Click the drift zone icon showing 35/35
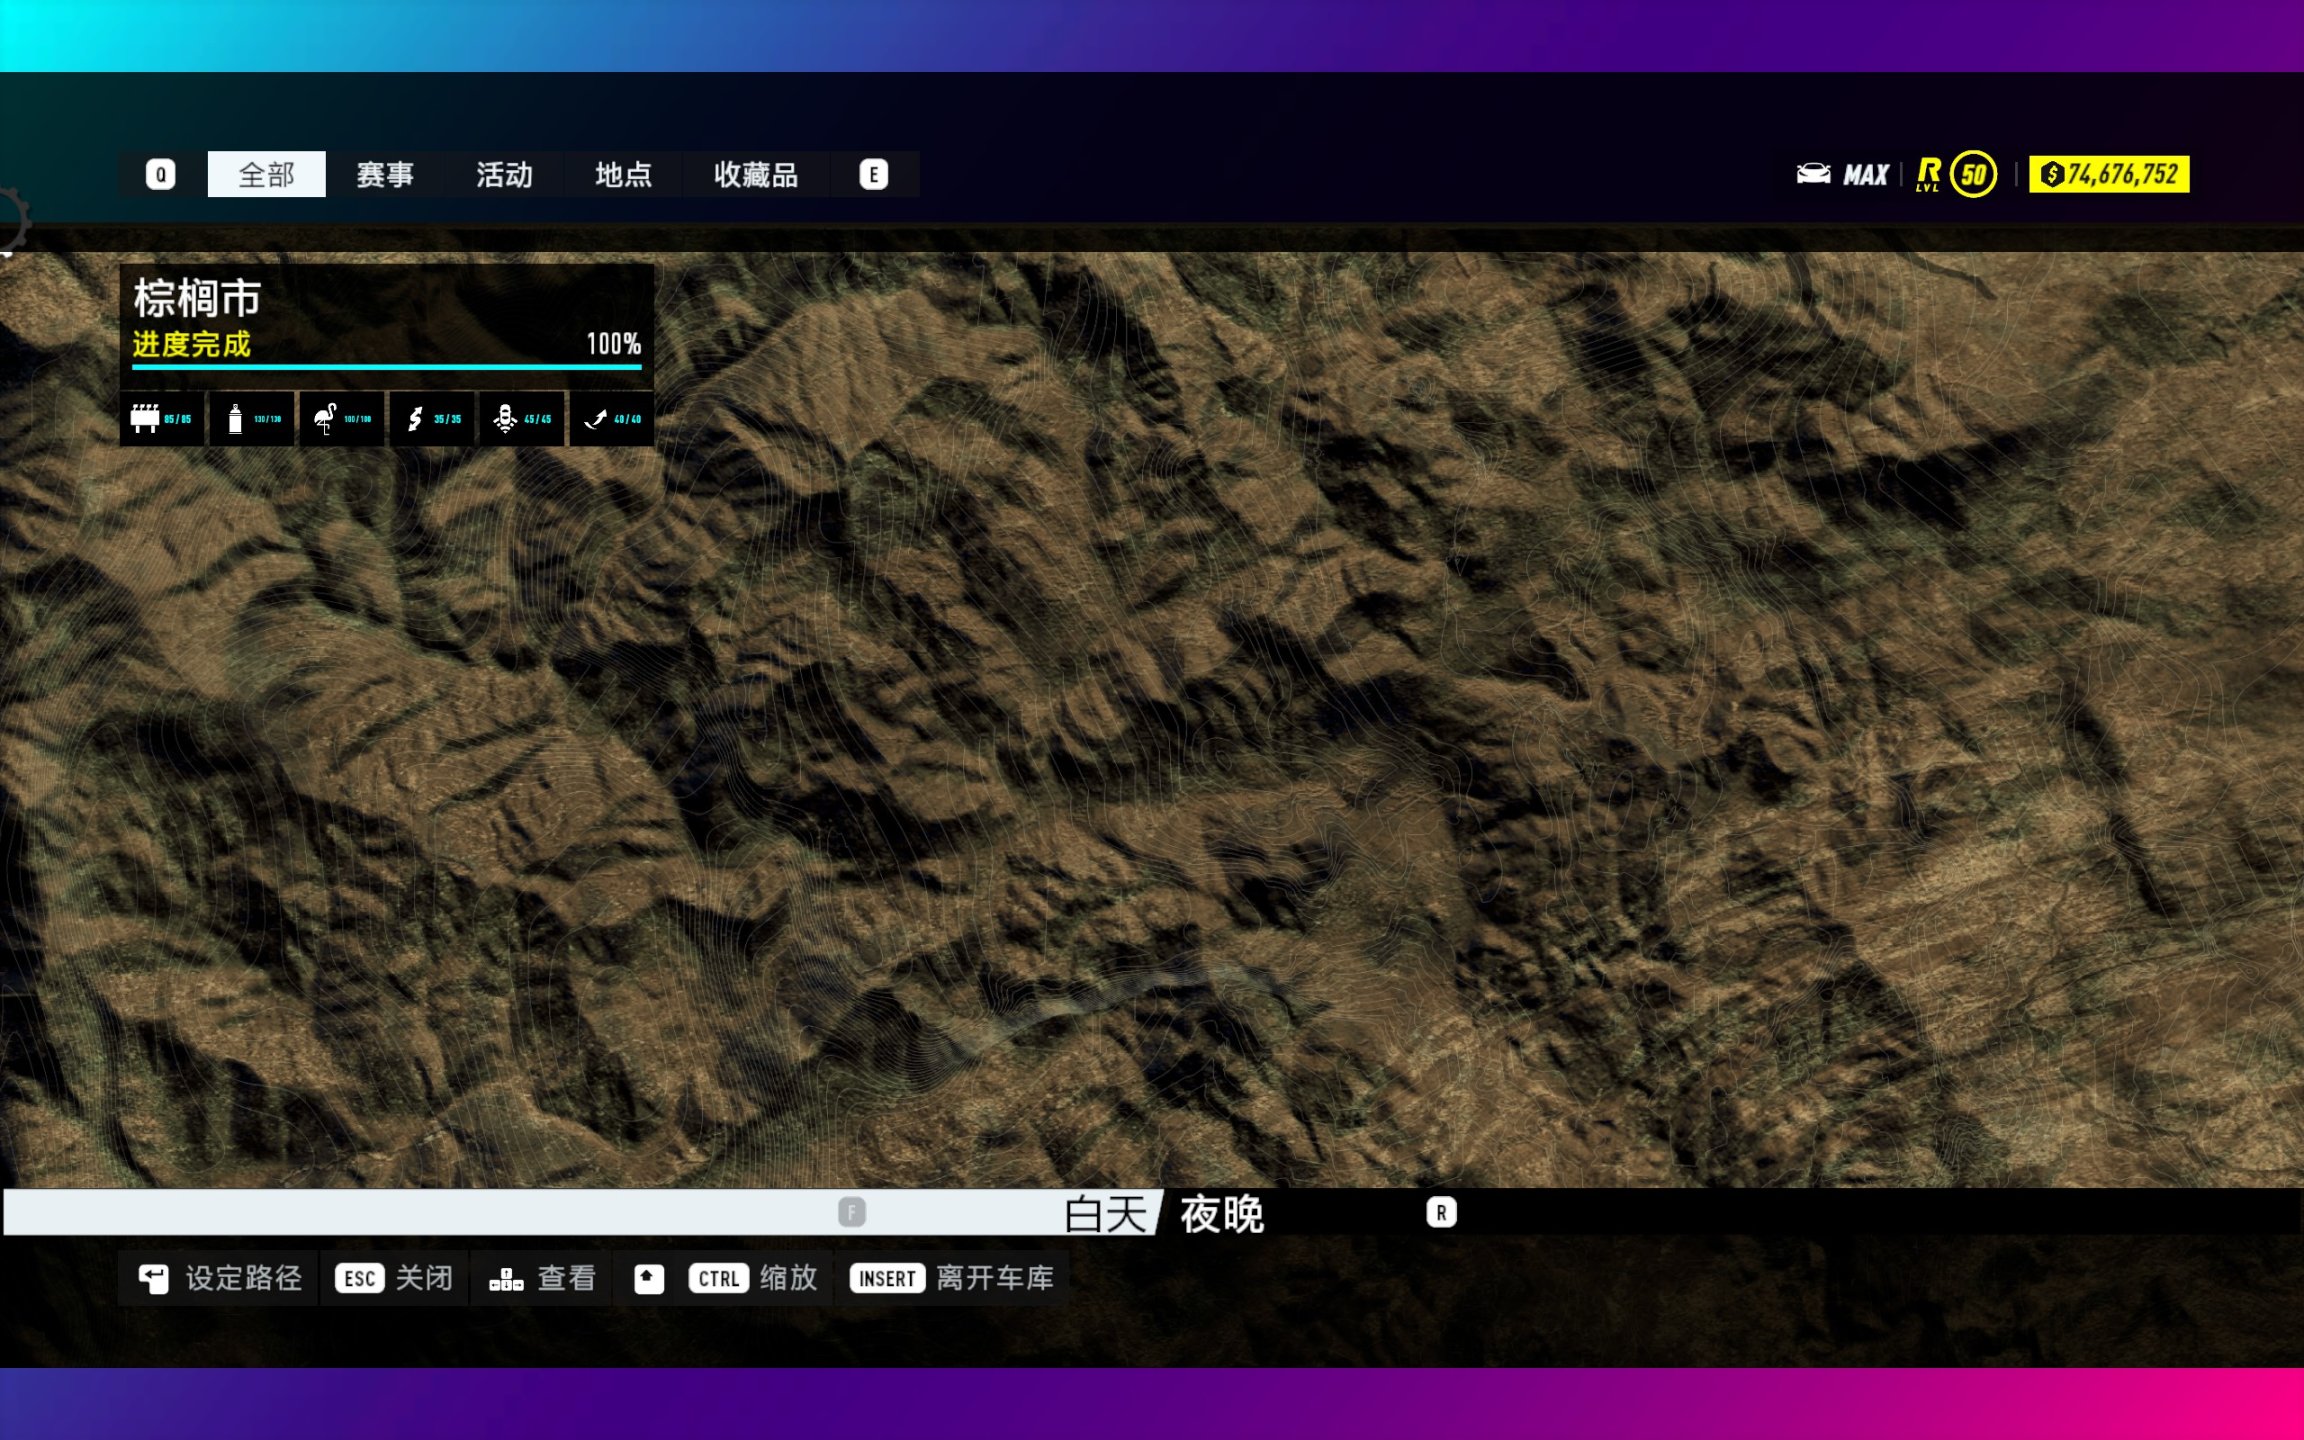This screenshot has width=2304, height=1440. [415, 419]
